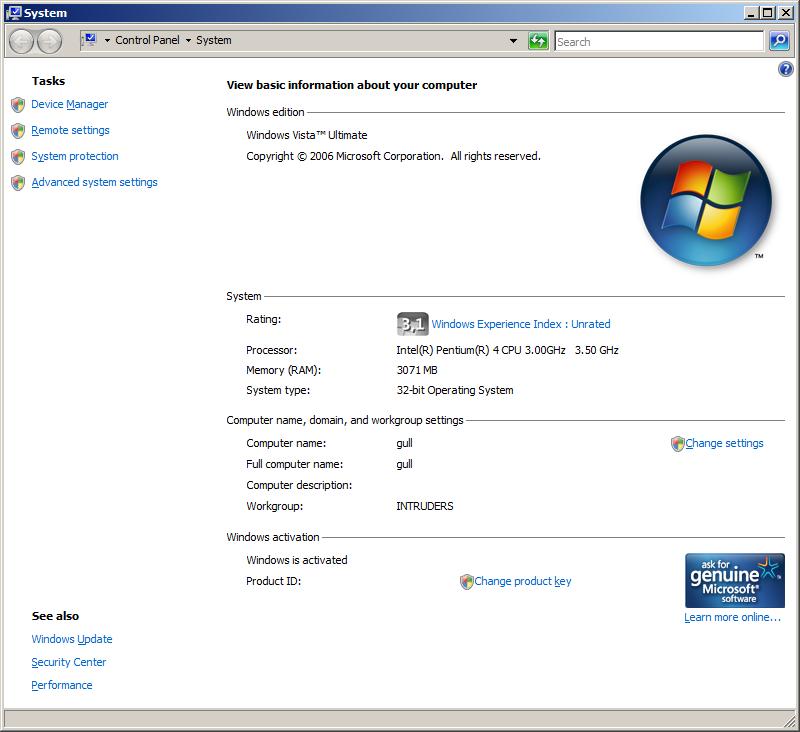Click the shield icon beside Remote settings
This screenshot has width=800, height=732.
(x=18, y=131)
